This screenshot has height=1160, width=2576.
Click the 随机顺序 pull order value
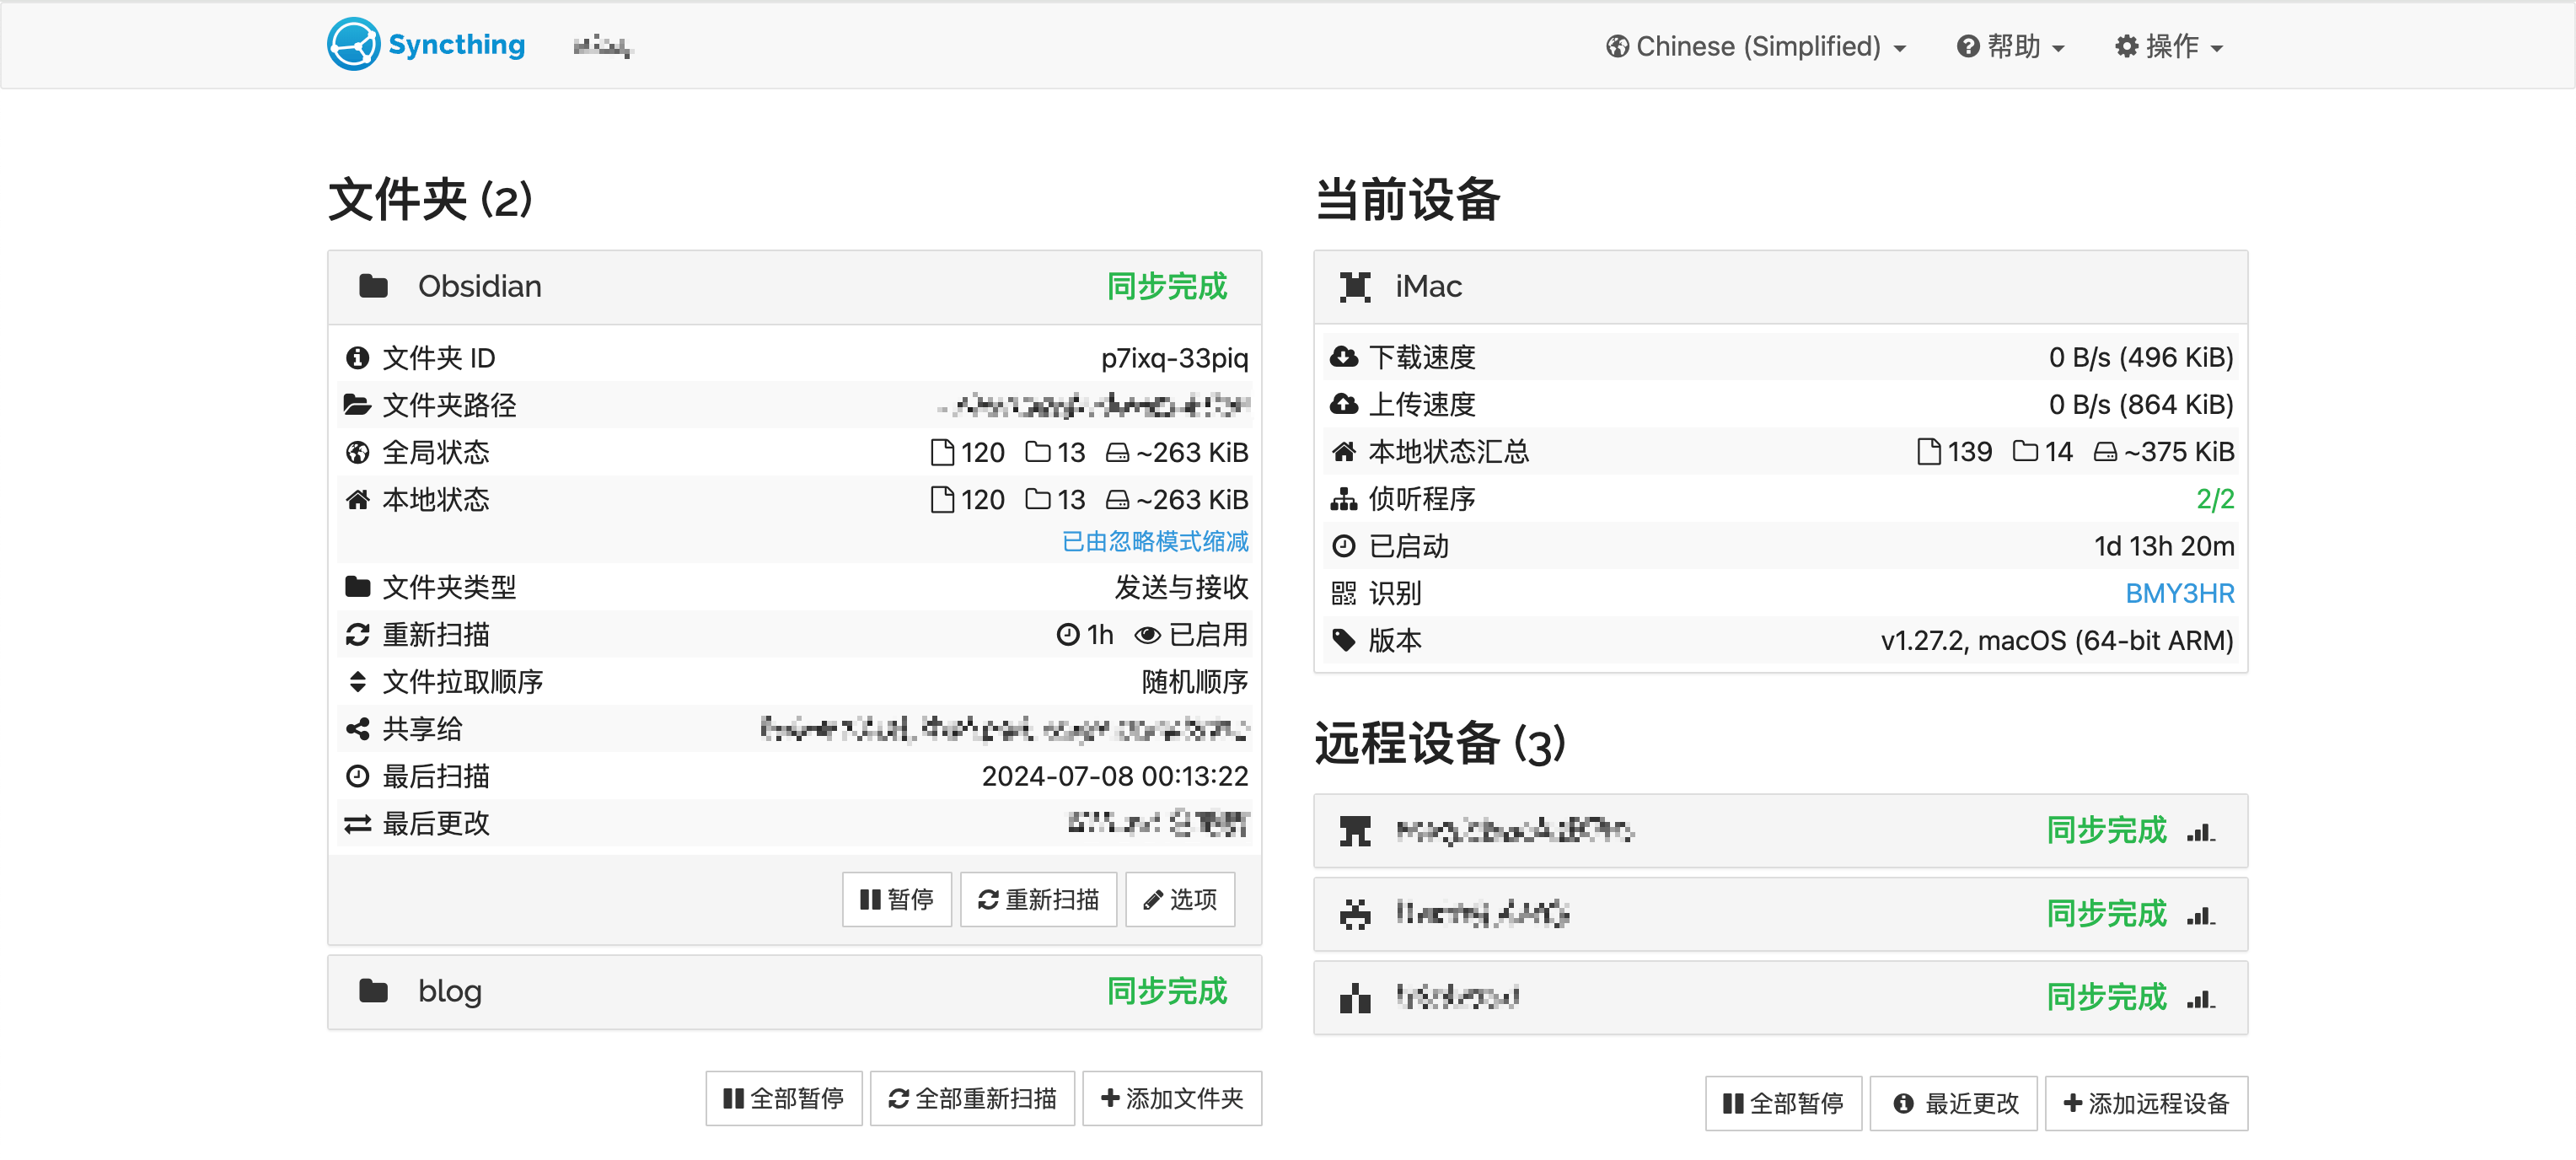click(x=1195, y=682)
